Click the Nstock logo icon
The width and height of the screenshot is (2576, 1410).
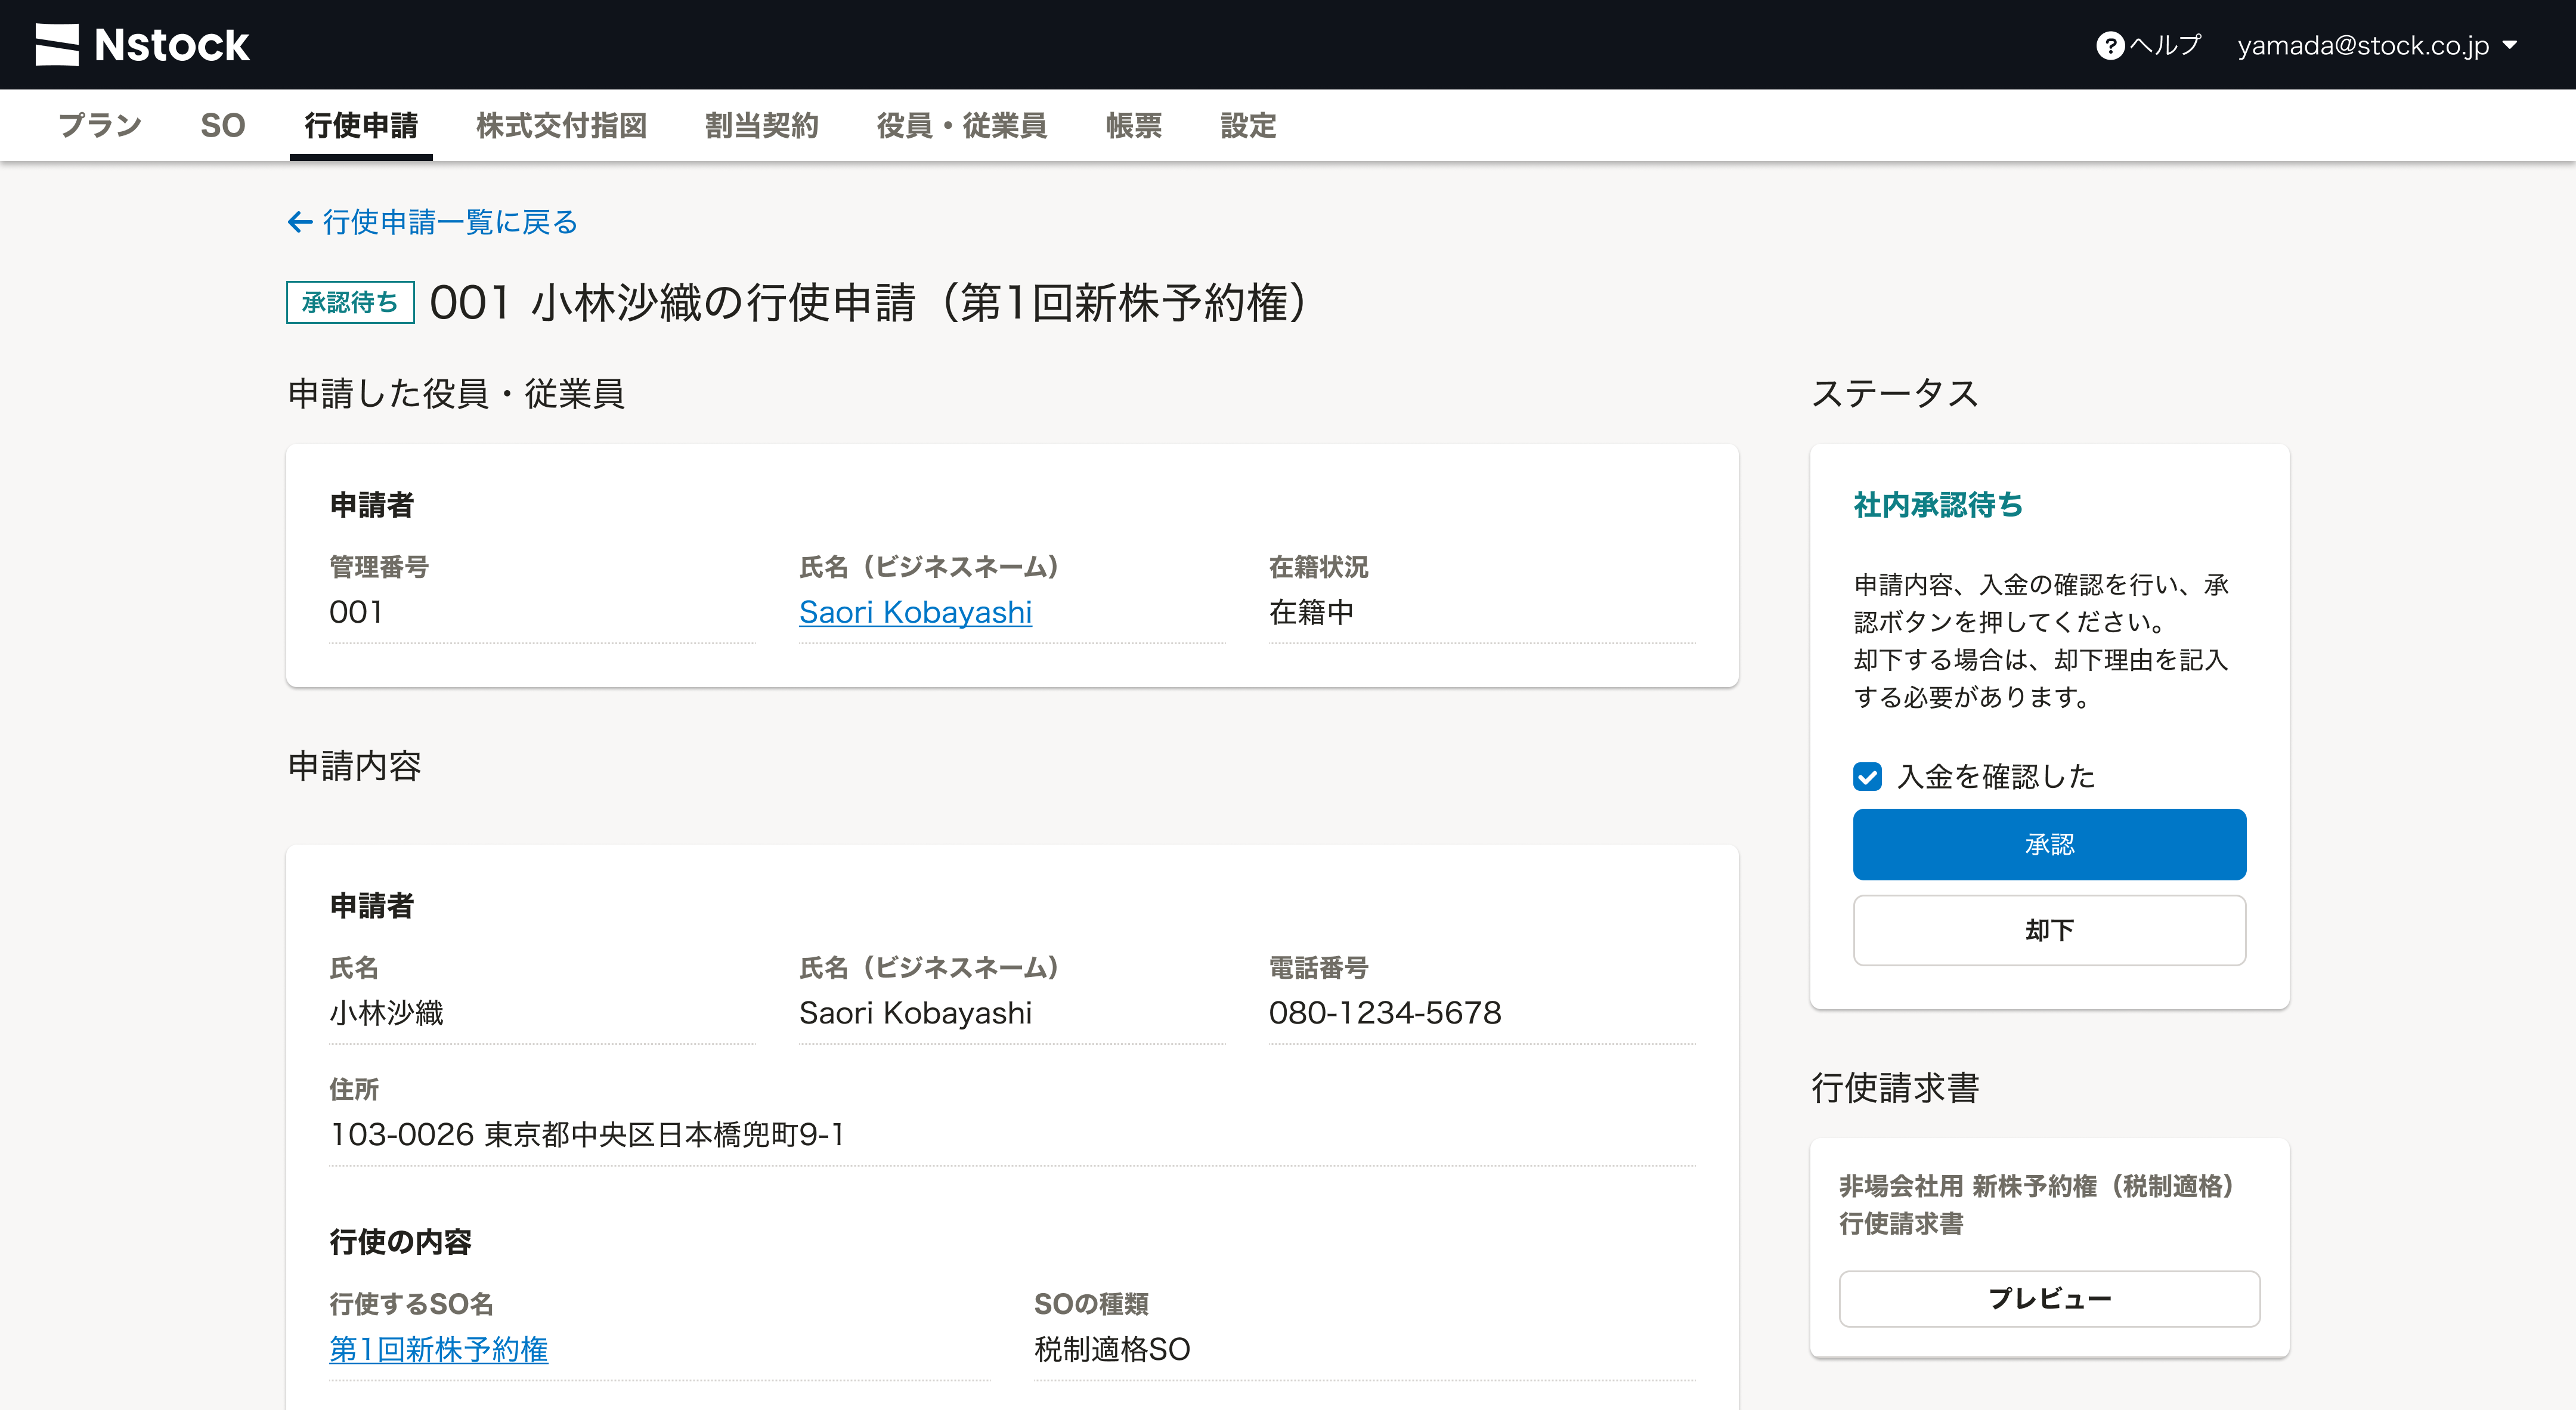point(57,45)
